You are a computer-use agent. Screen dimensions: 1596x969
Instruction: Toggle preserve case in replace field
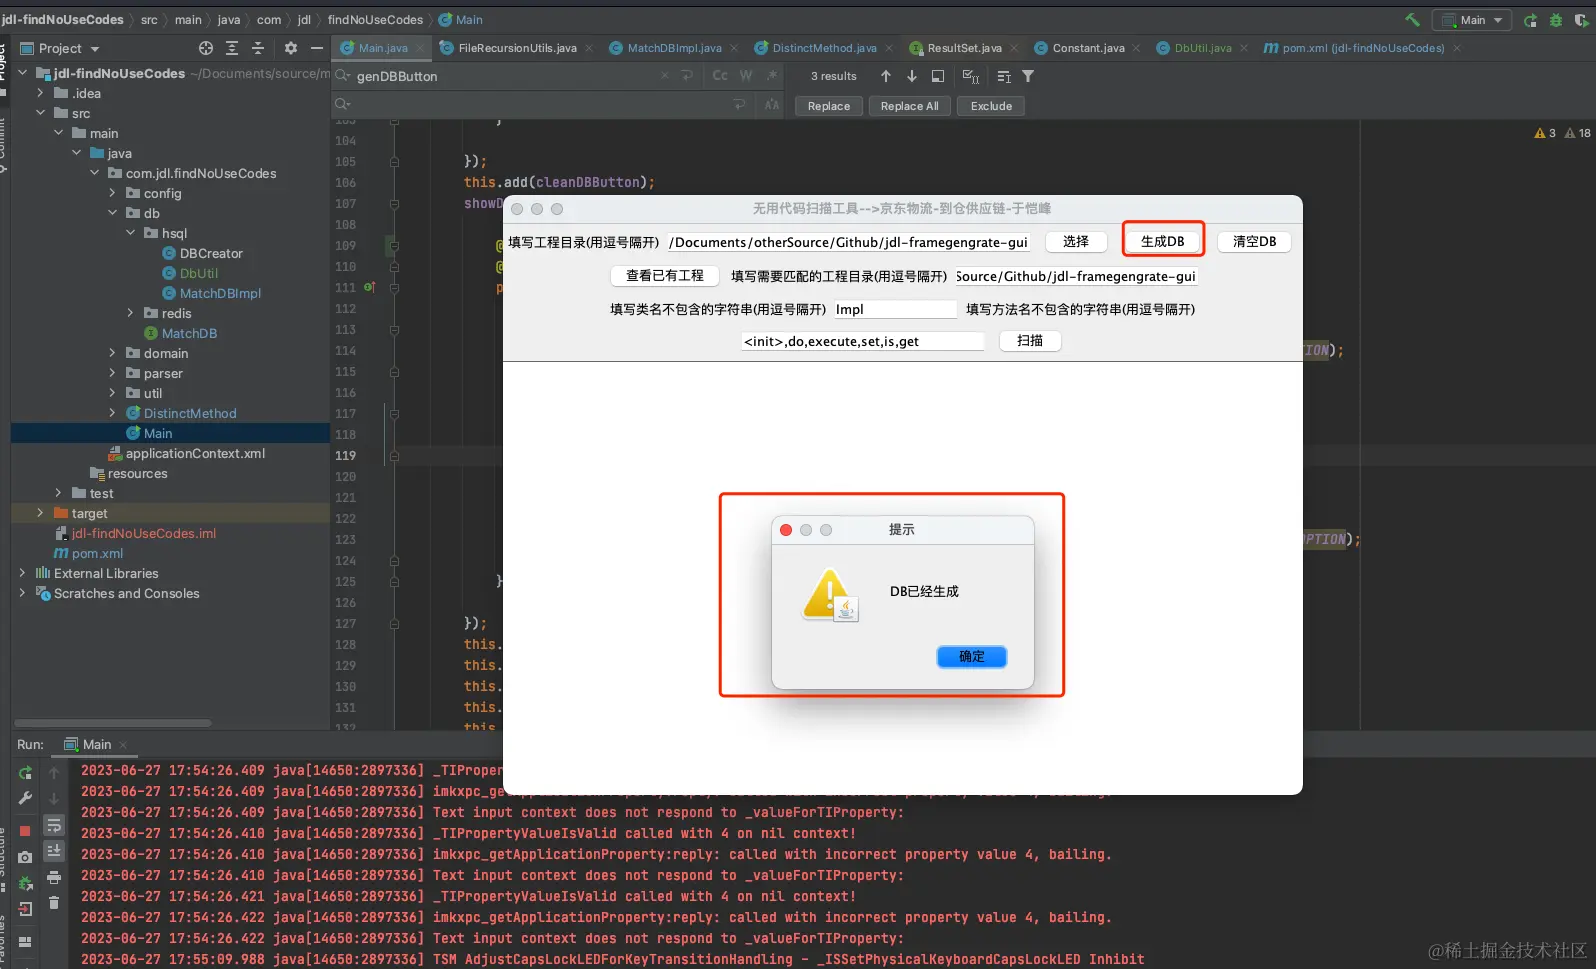click(x=772, y=104)
